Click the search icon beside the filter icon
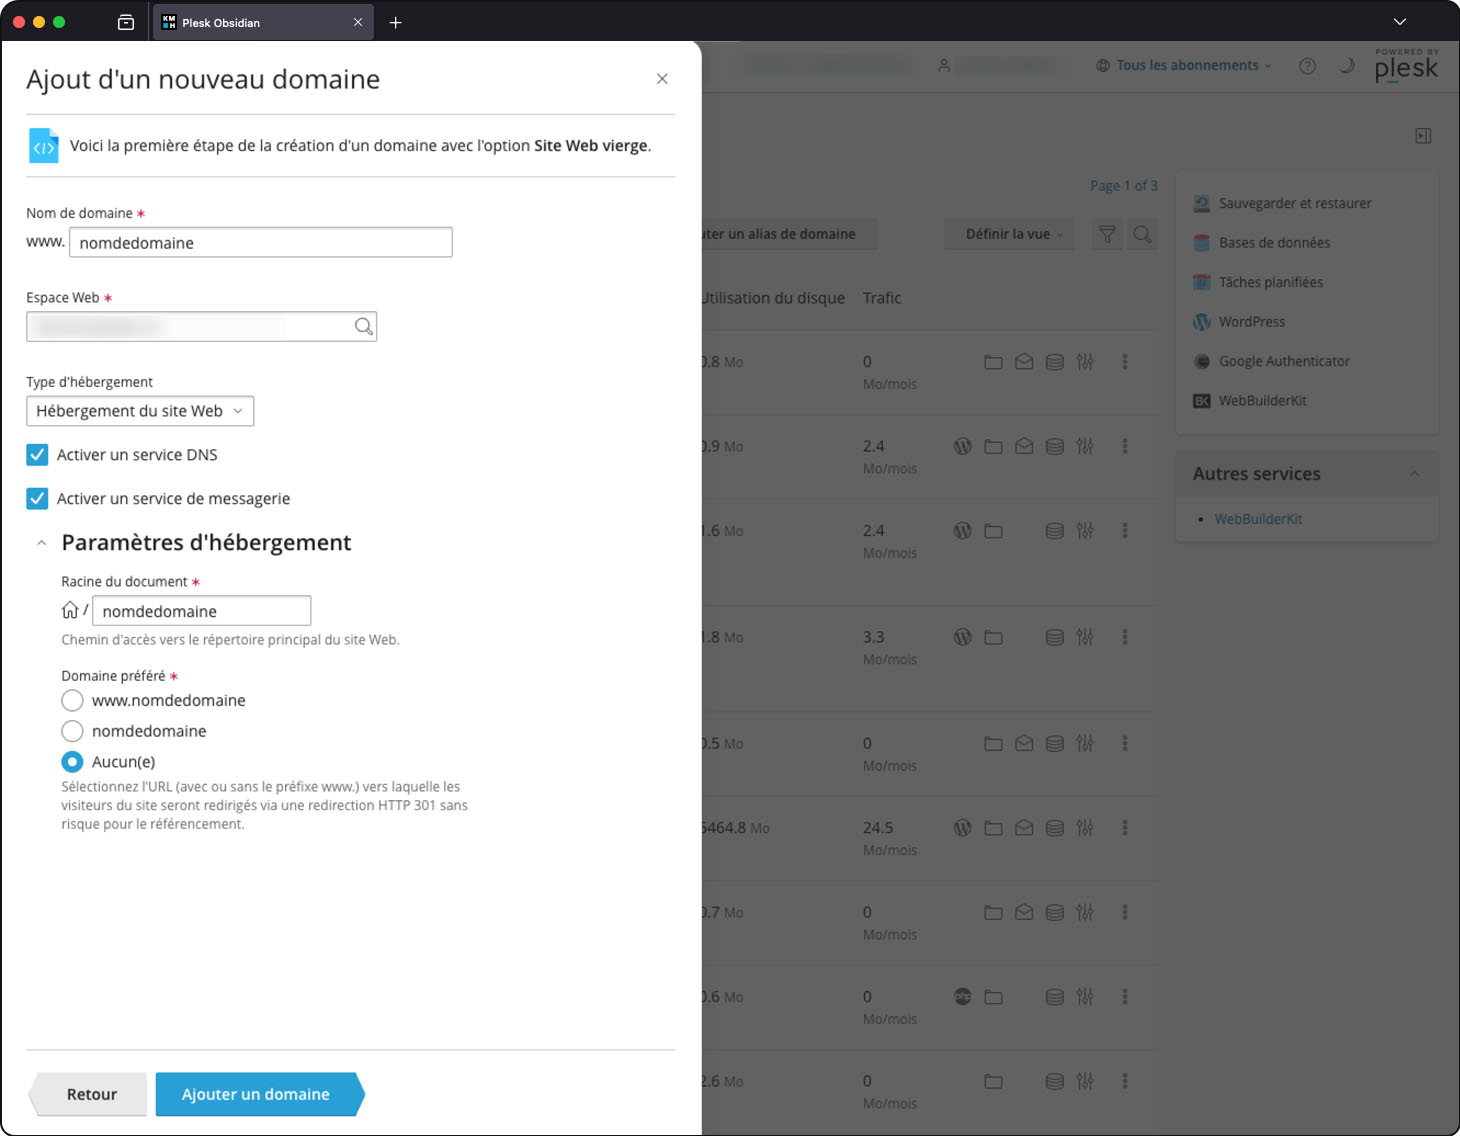This screenshot has height=1136, width=1460. (x=1142, y=234)
